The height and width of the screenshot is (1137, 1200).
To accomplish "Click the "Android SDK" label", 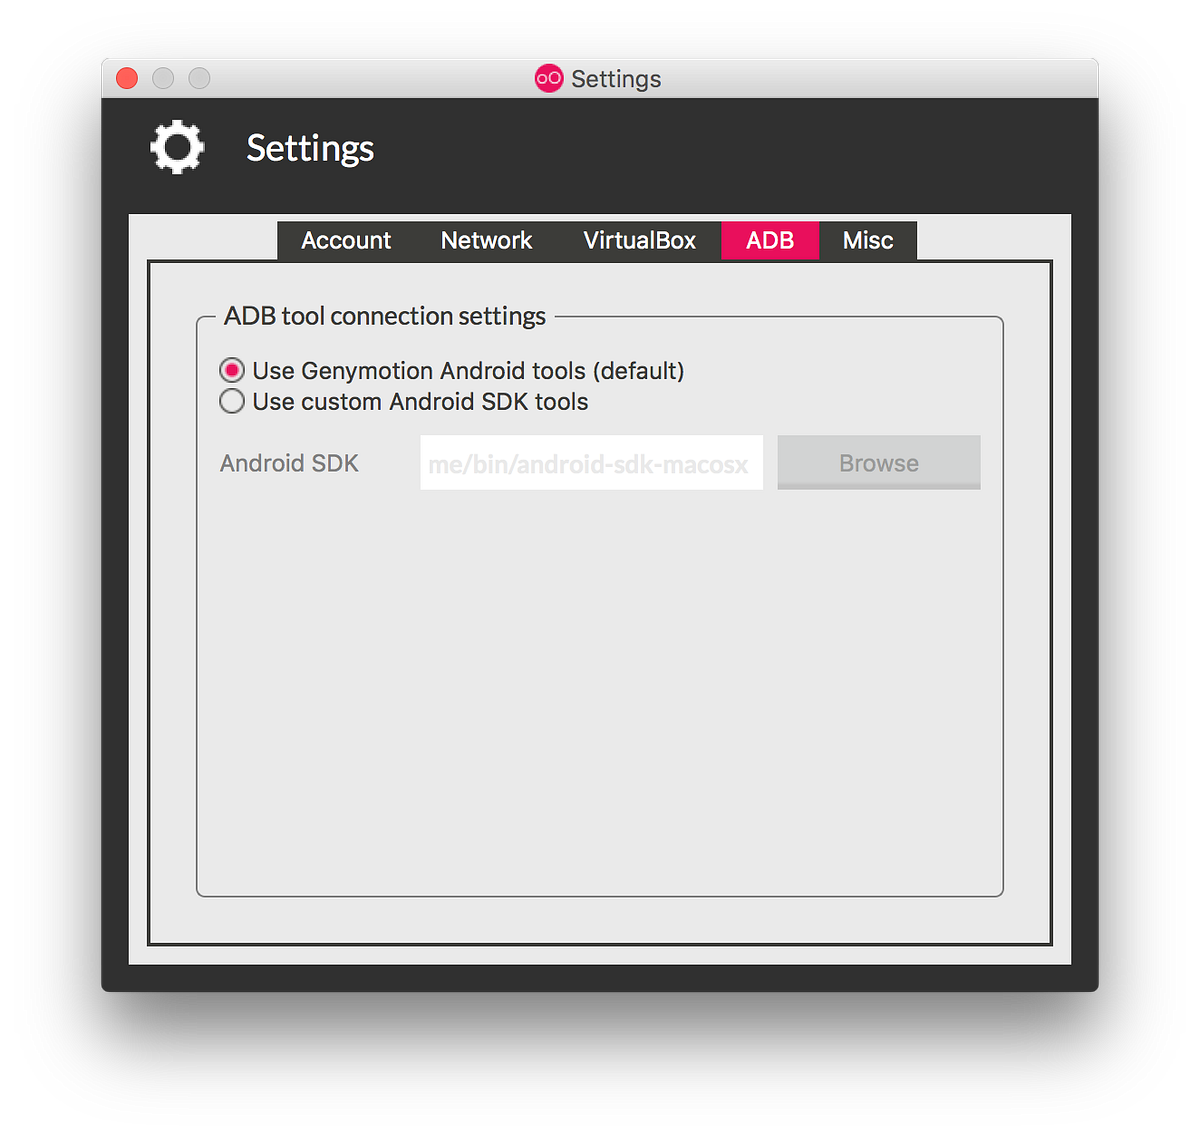I will [289, 463].
